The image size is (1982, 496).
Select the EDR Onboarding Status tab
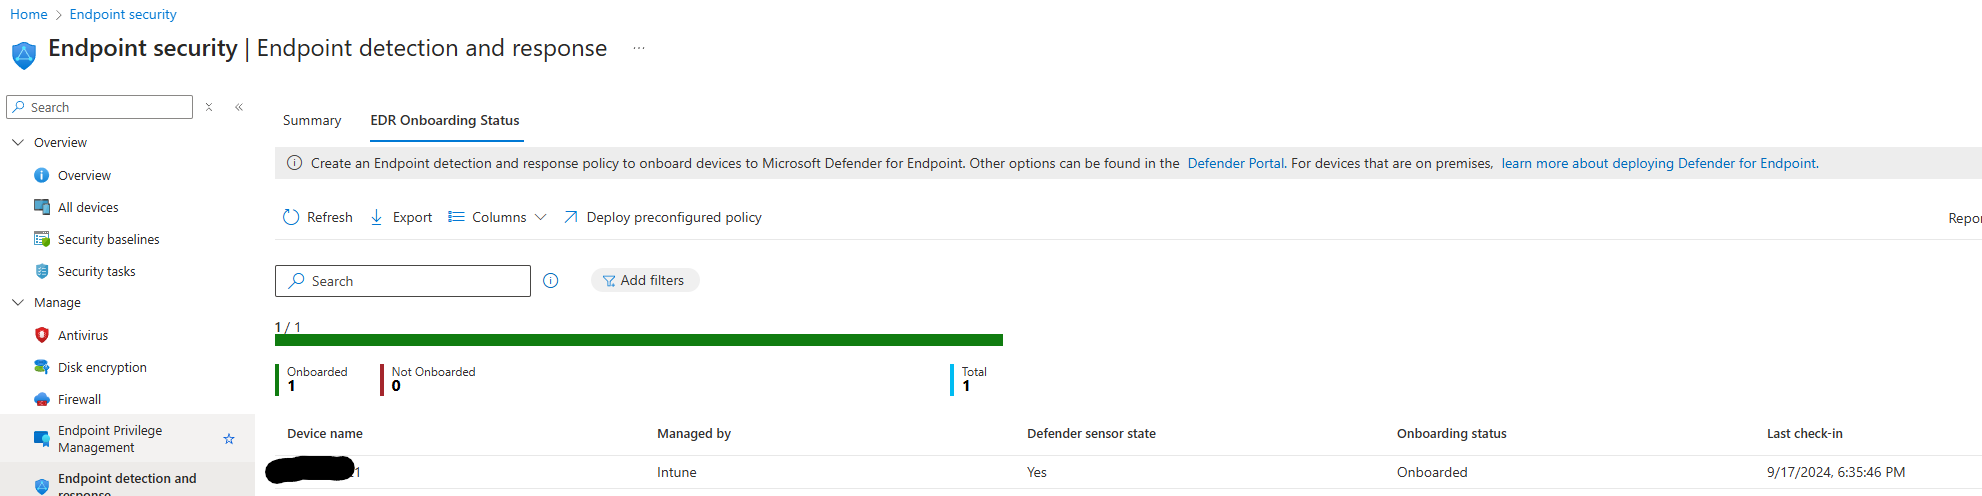[445, 120]
